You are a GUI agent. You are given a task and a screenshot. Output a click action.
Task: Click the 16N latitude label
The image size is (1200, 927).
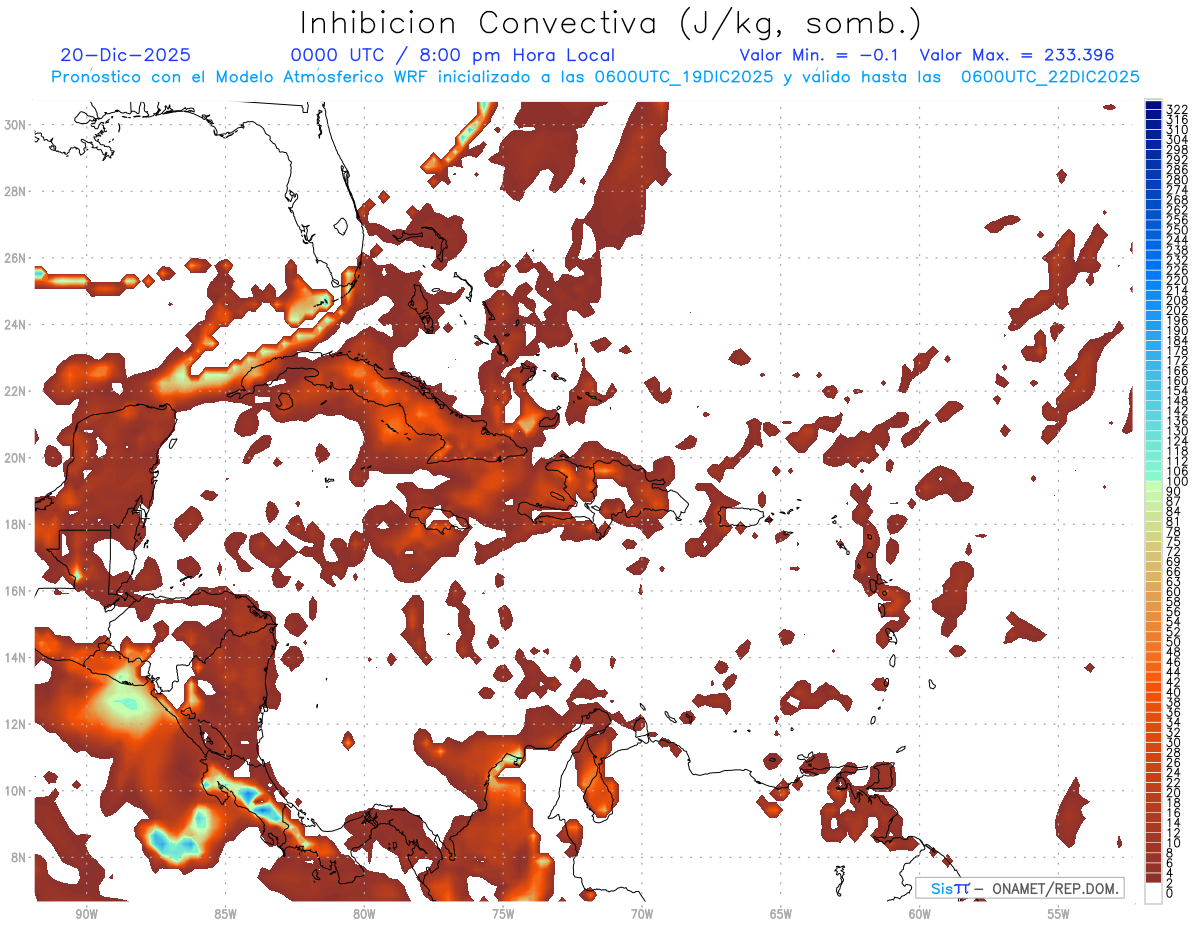click(15, 591)
